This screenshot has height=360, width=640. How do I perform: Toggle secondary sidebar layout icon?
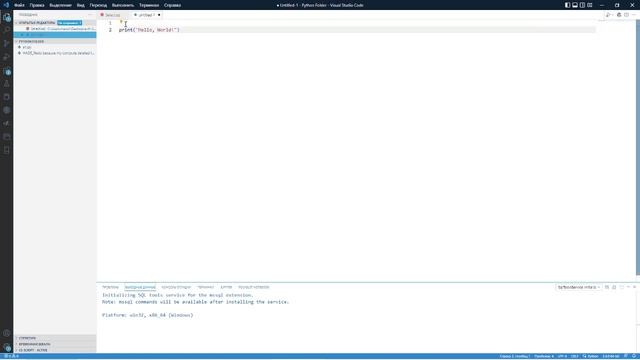click(x=582, y=5)
